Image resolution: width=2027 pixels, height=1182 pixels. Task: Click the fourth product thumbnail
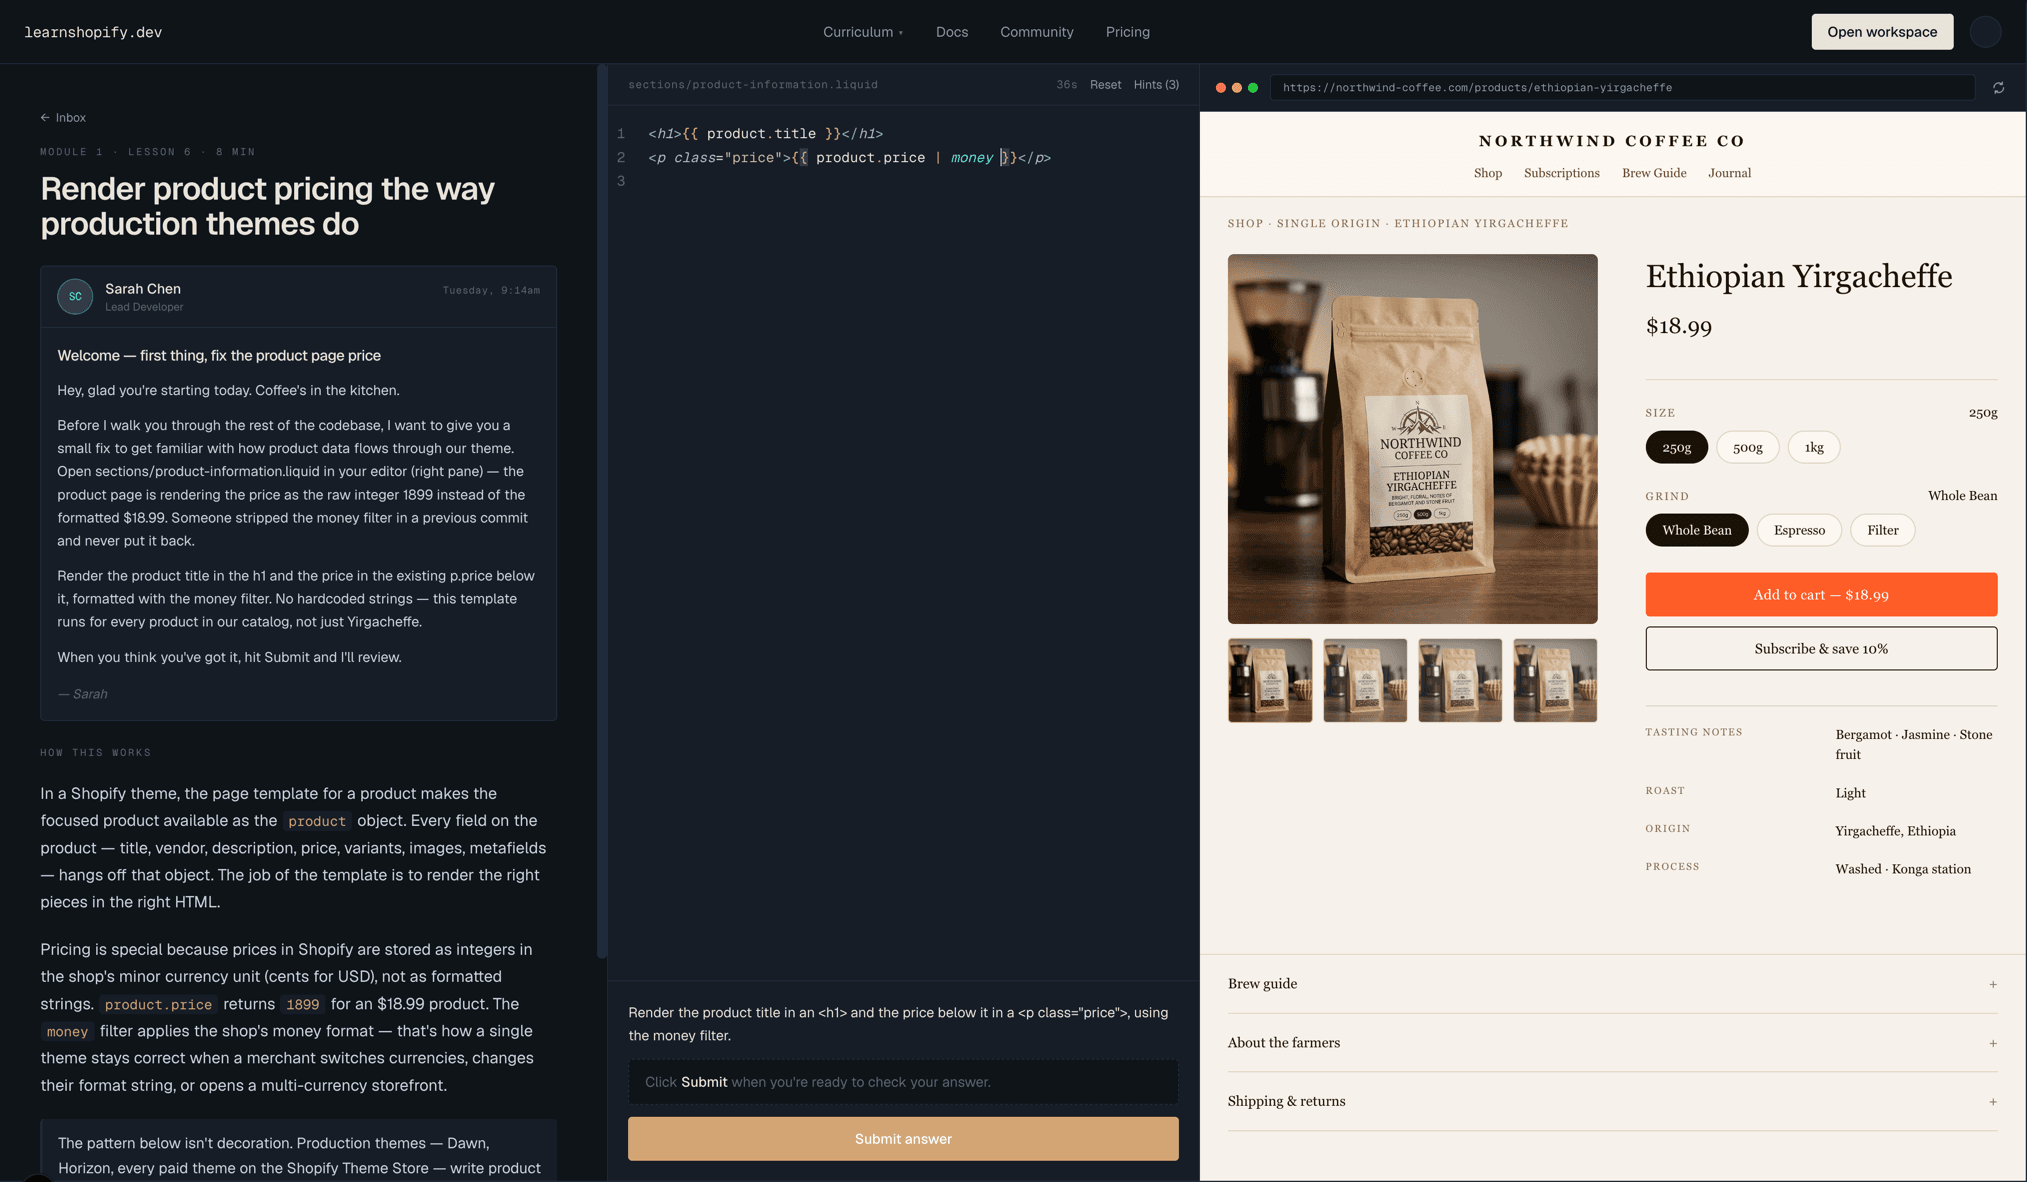point(1555,681)
